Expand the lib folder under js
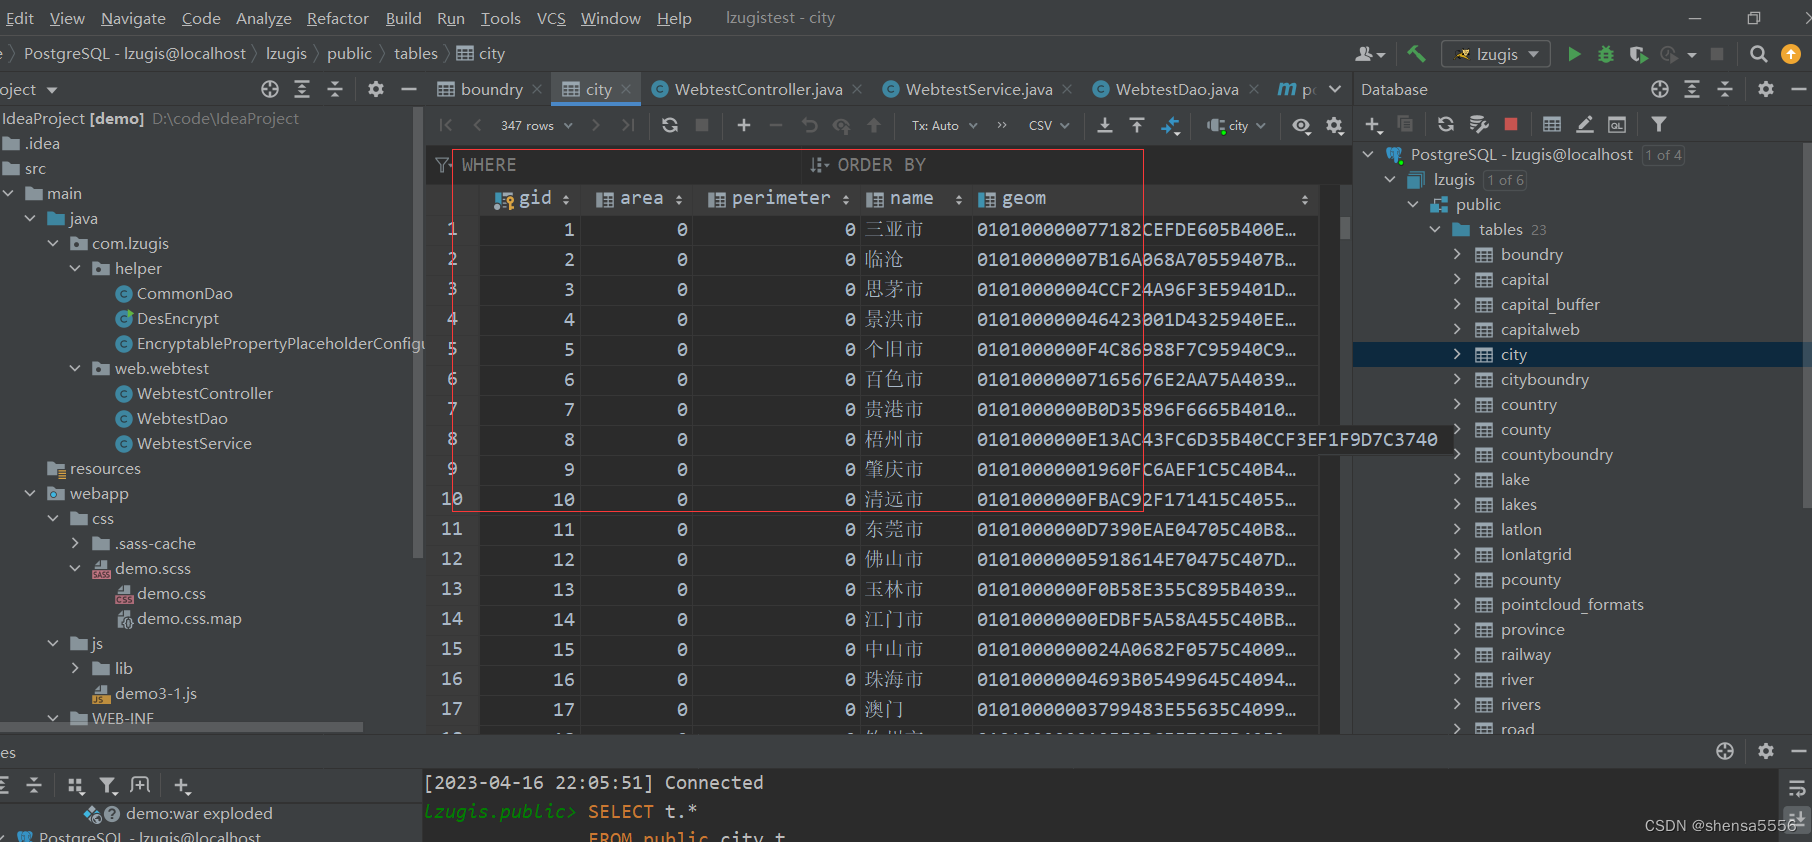This screenshot has height=842, width=1812. [x=75, y=668]
